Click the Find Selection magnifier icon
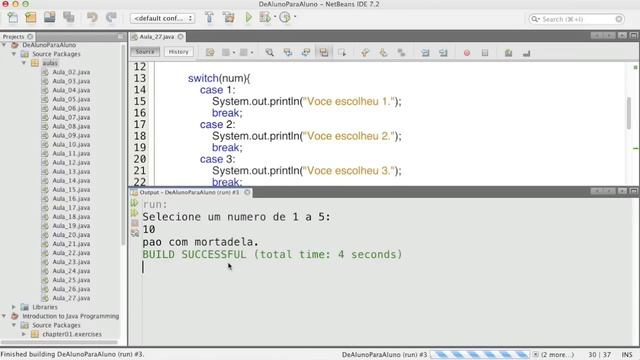 click(269, 53)
